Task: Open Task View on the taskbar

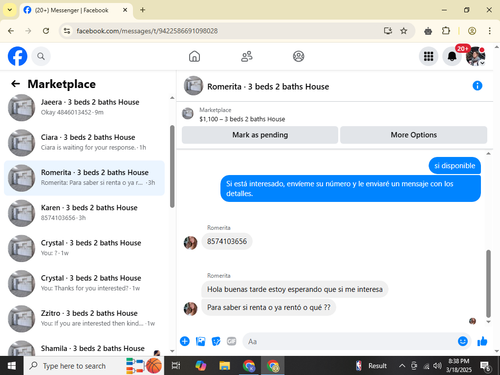Action: (x=176, y=366)
